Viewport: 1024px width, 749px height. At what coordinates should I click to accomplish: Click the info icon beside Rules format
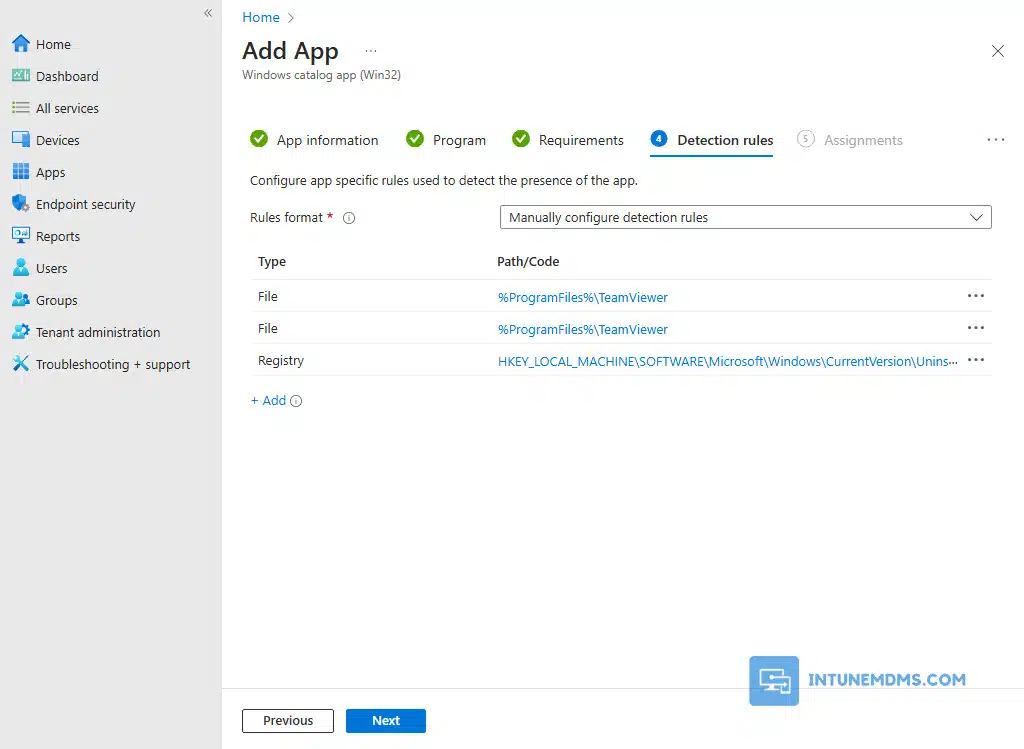click(349, 218)
